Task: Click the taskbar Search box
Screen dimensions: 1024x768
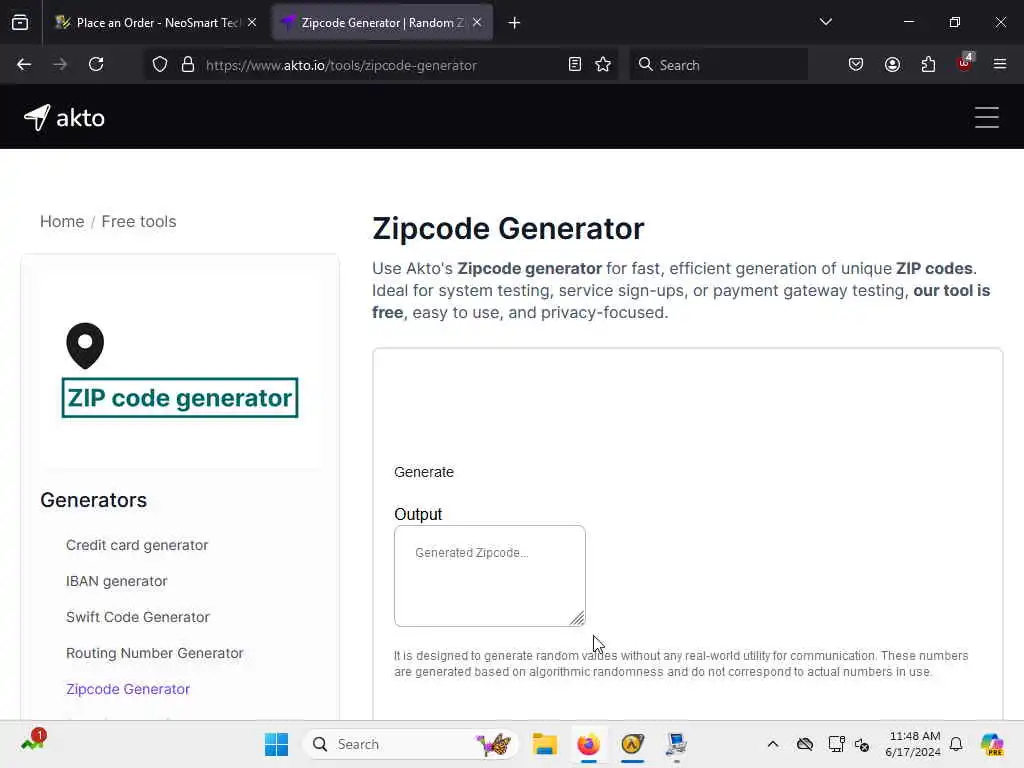Action: [x=411, y=744]
